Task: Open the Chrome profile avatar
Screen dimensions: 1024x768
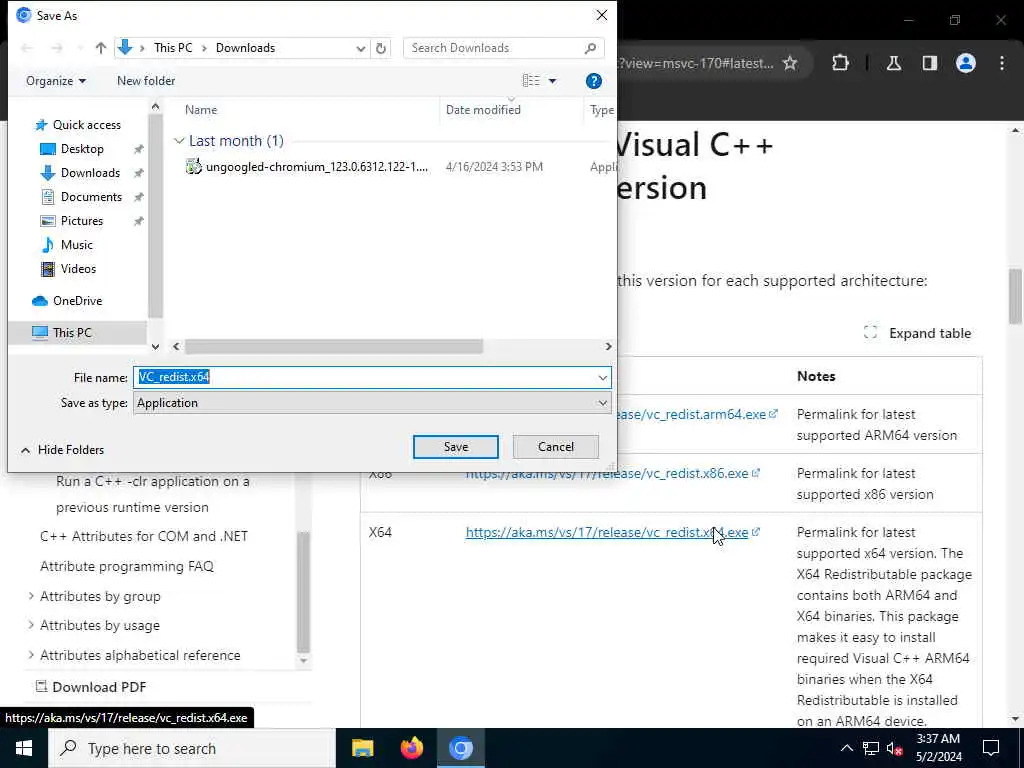Action: point(966,63)
